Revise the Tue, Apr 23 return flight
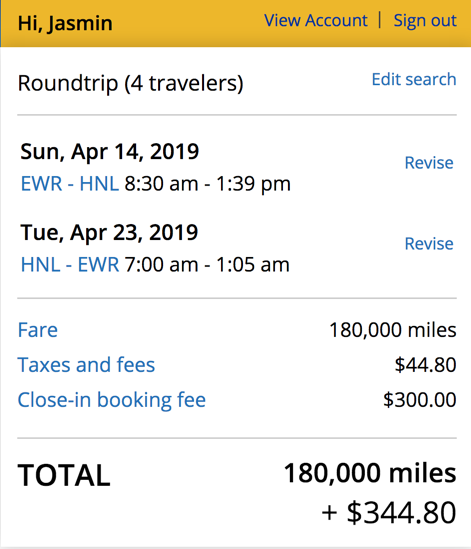471x549 pixels. tap(429, 243)
